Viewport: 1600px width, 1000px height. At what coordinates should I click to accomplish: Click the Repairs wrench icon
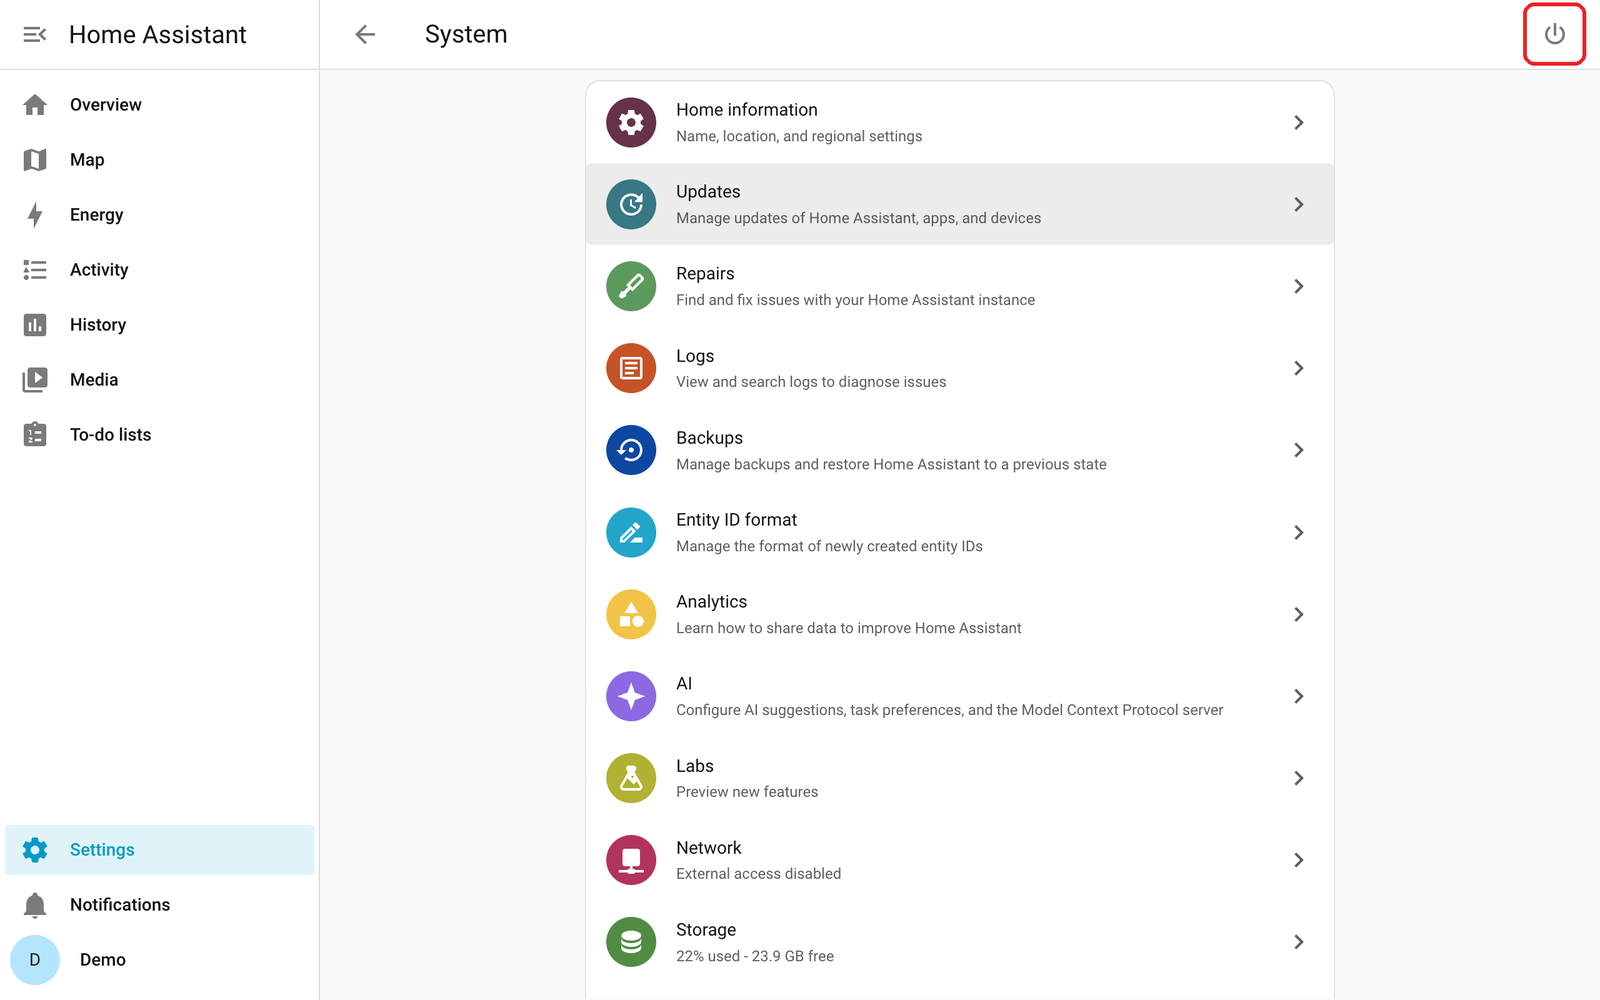coord(631,286)
